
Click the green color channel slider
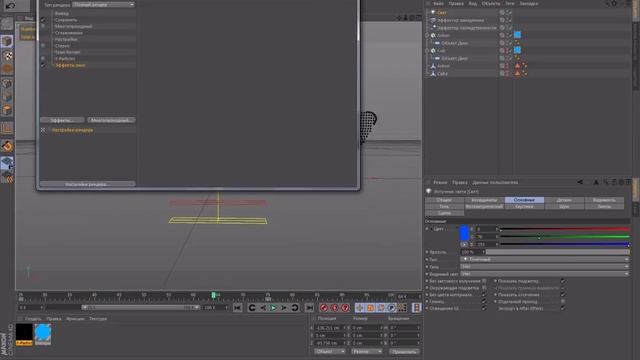coord(565,237)
